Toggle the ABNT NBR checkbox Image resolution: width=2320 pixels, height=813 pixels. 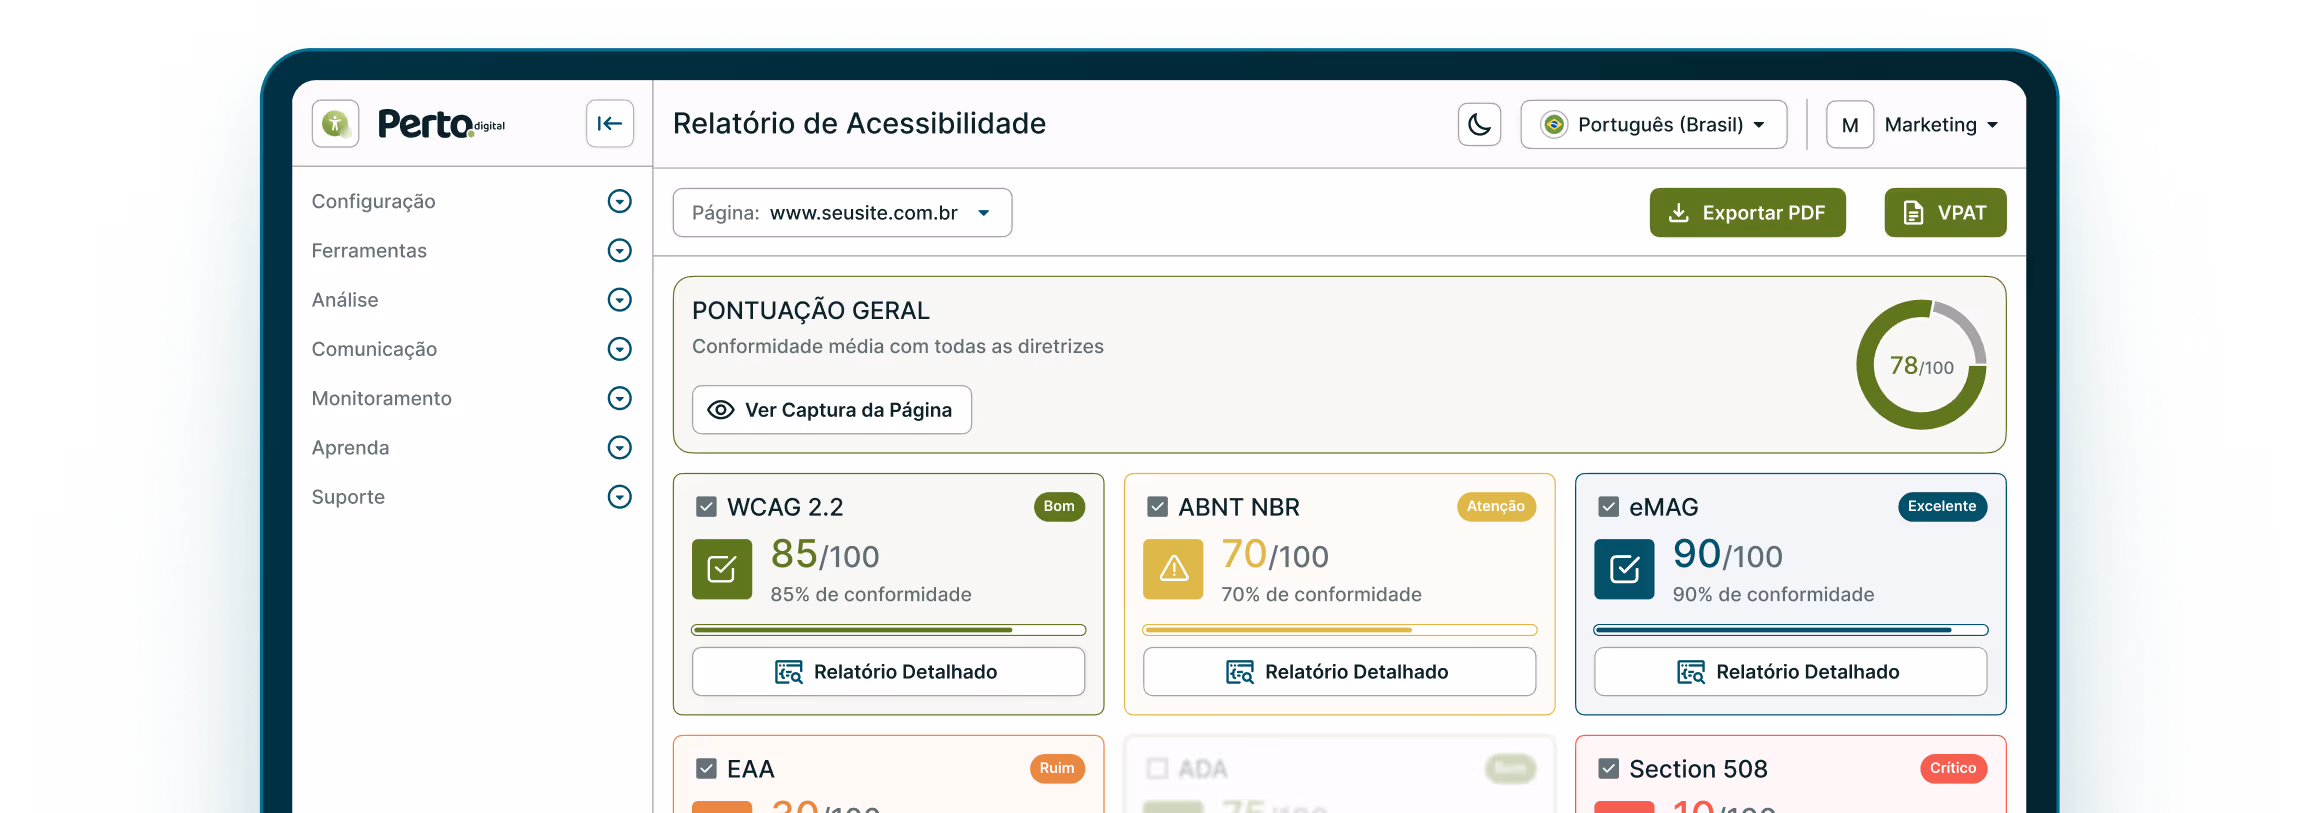click(x=1157, y=507)
